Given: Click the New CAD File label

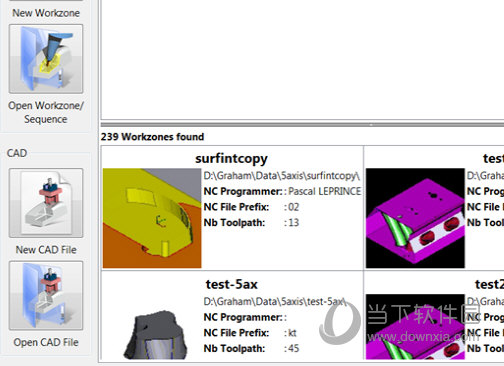Looking at the screenshot, I should pyautogui.click(x=46, y=250).
